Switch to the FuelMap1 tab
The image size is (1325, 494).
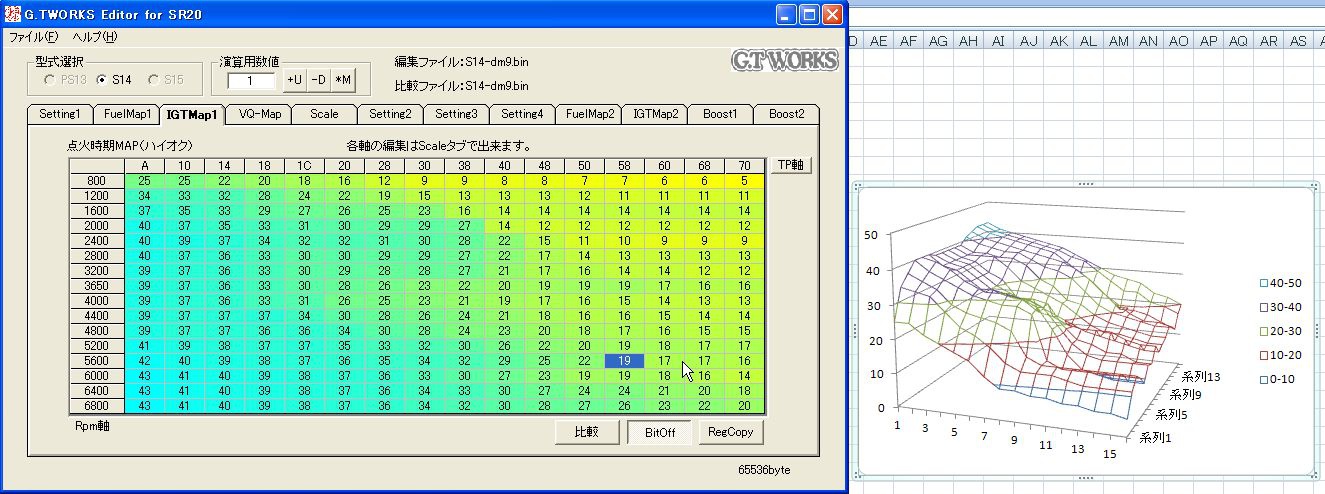[126, 114]
